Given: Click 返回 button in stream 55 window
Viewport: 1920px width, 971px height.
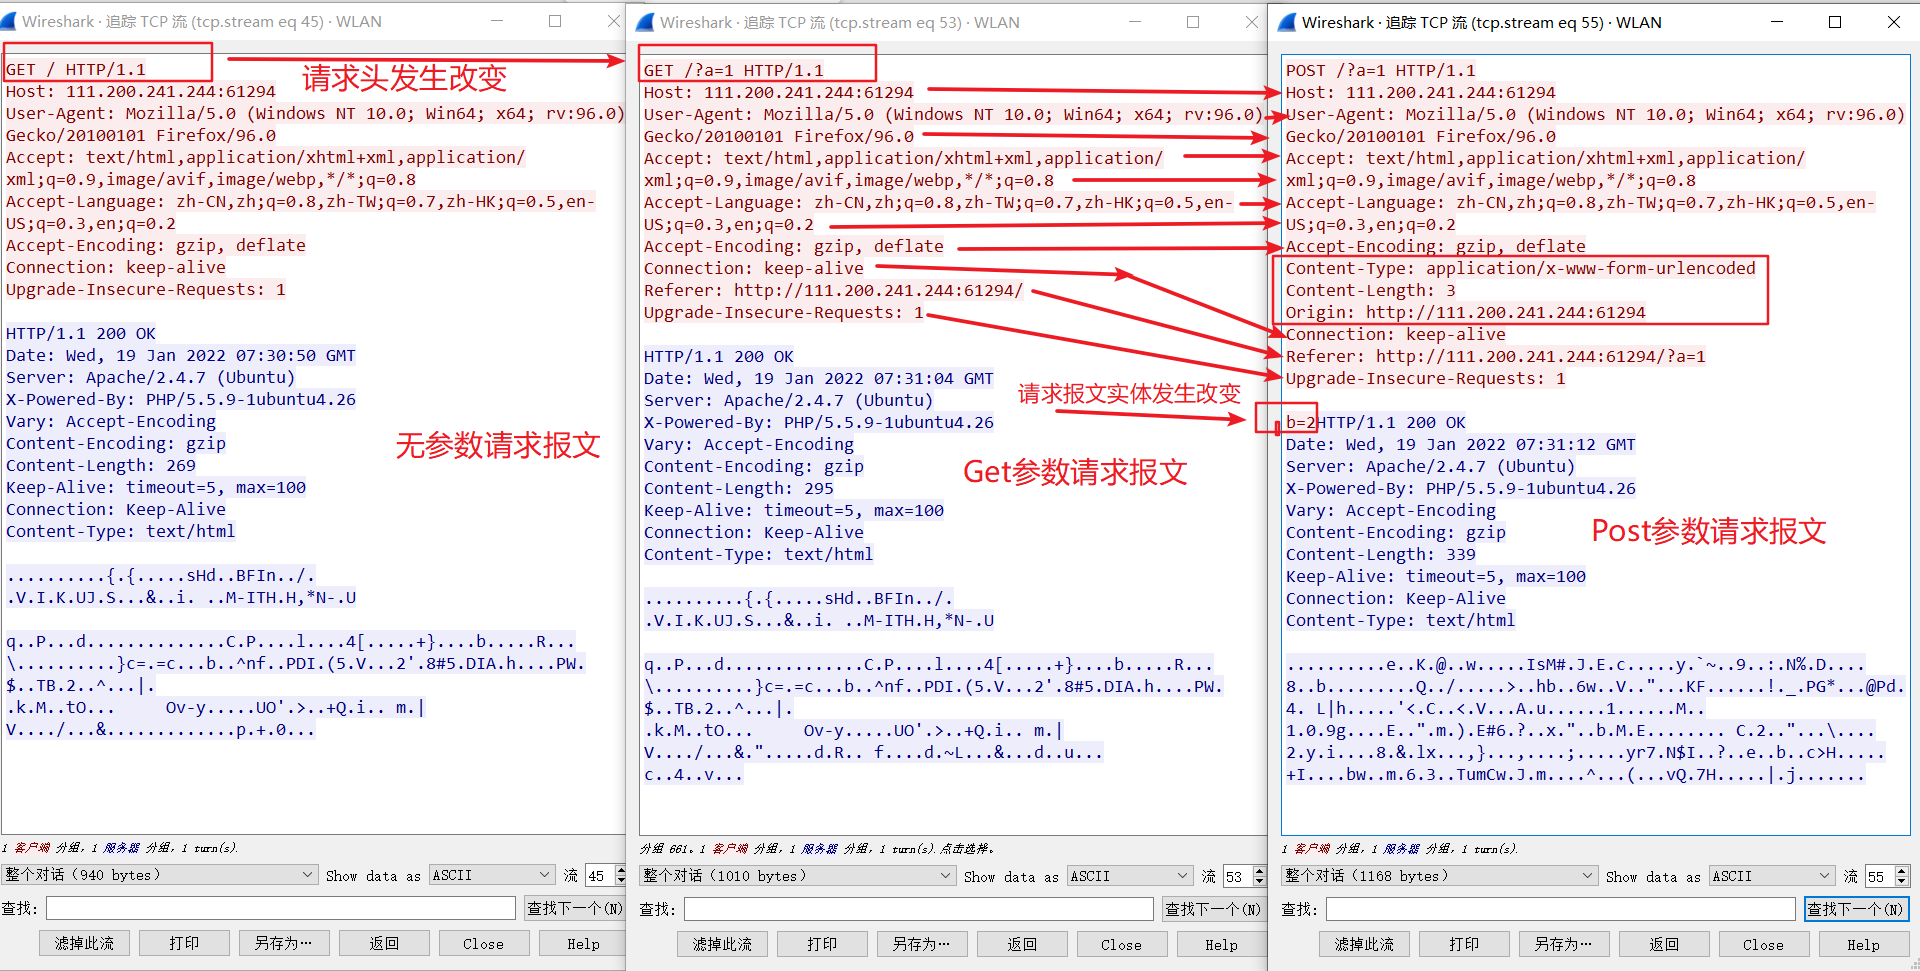Looking at the screenshot, I should 1664,944.
